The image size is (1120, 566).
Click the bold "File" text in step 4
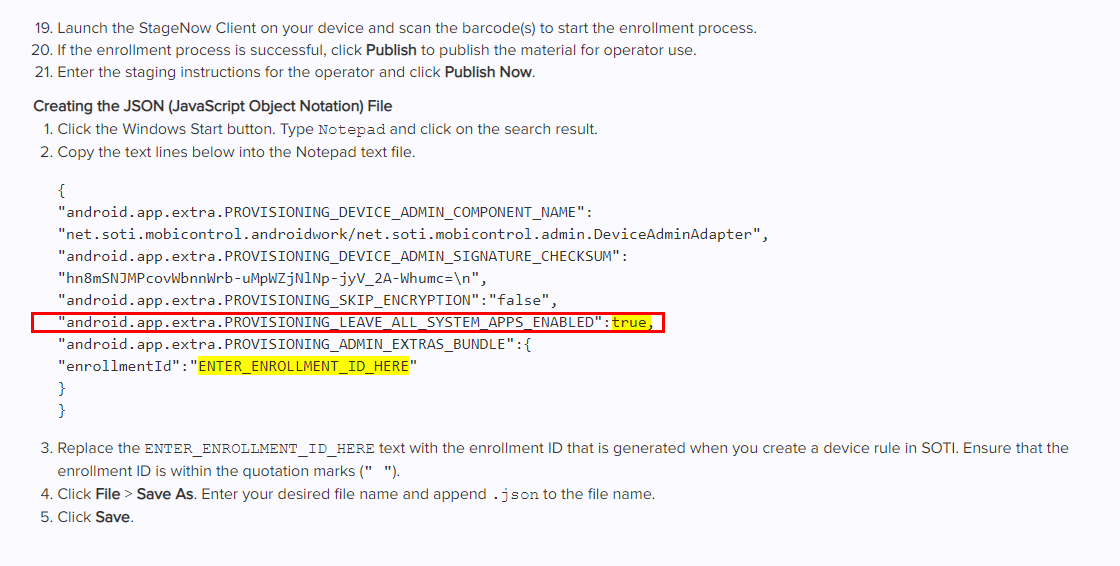(108, 494)
